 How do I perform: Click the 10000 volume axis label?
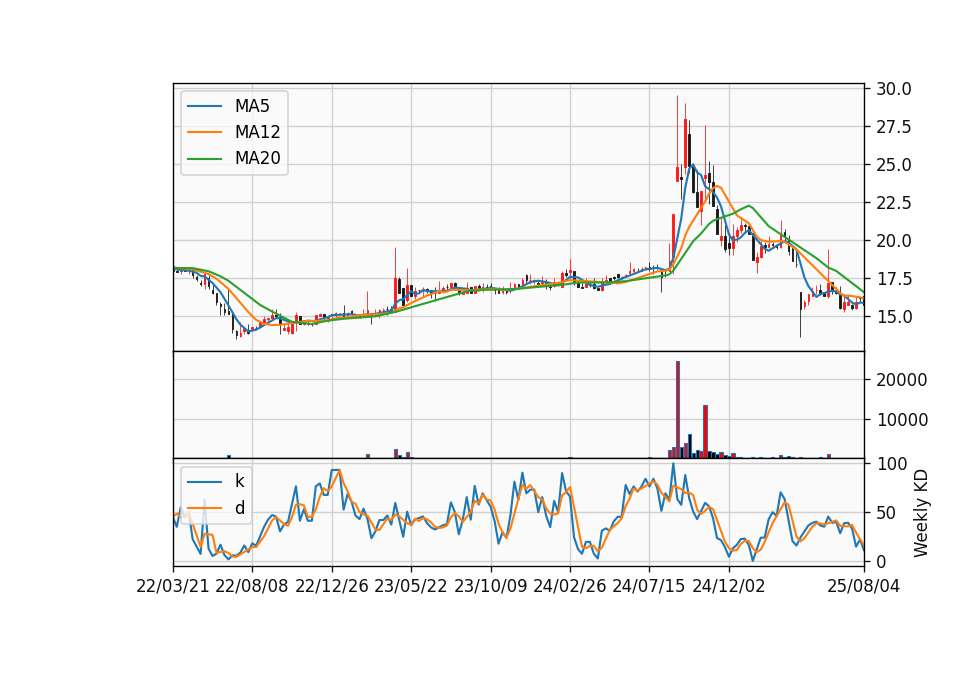(x=901, y=420)
